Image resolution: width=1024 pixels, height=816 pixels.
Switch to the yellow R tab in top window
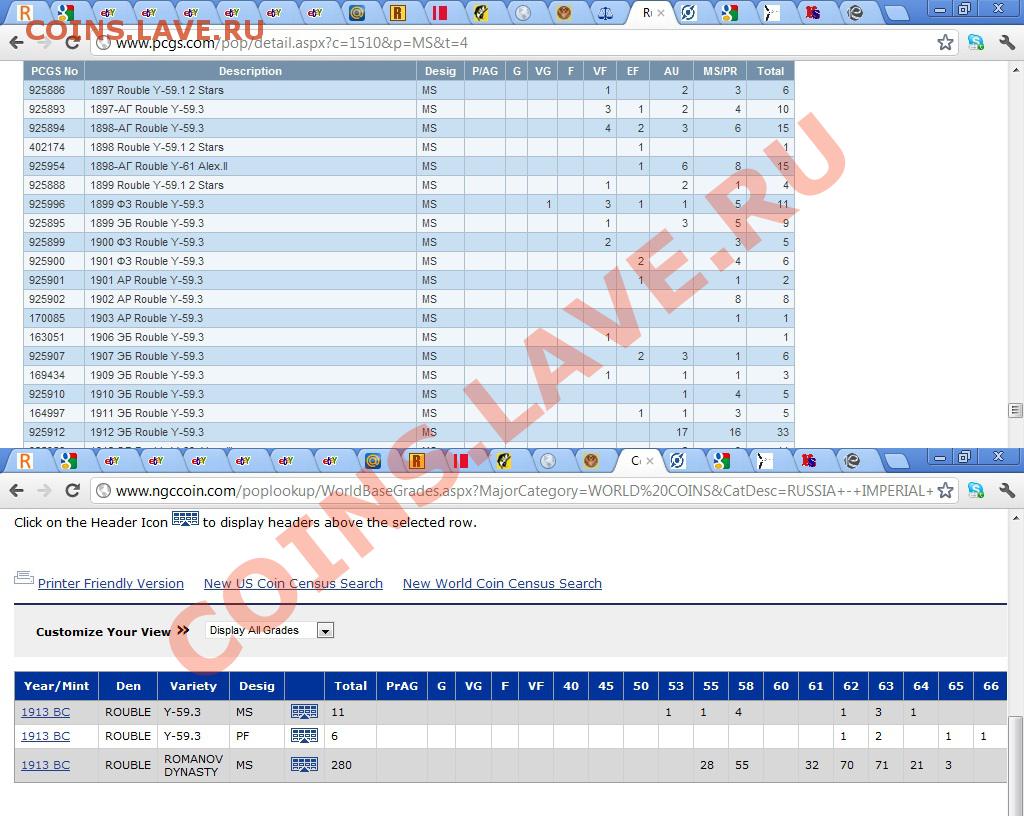click(398, 13)
